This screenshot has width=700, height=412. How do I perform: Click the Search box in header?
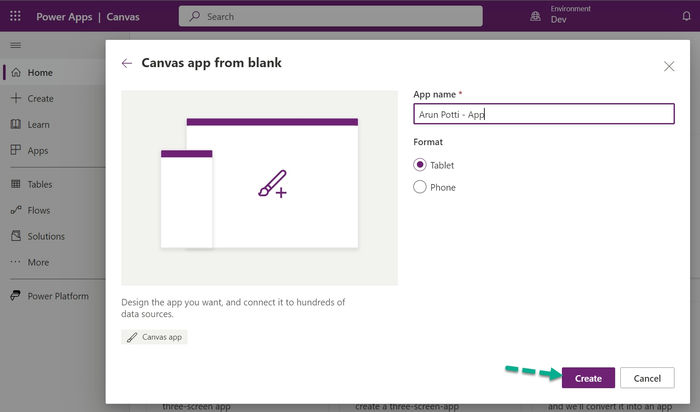(x=330, y=17)
